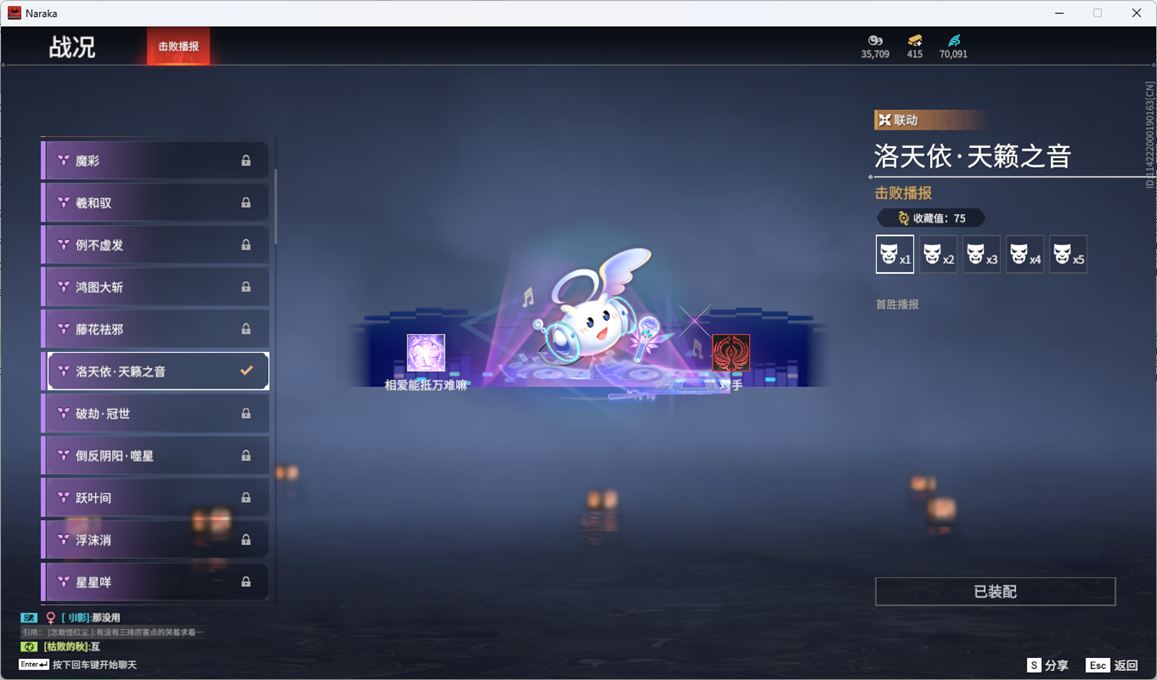Click the gold ingot currency icon

[x=915, y=41]
